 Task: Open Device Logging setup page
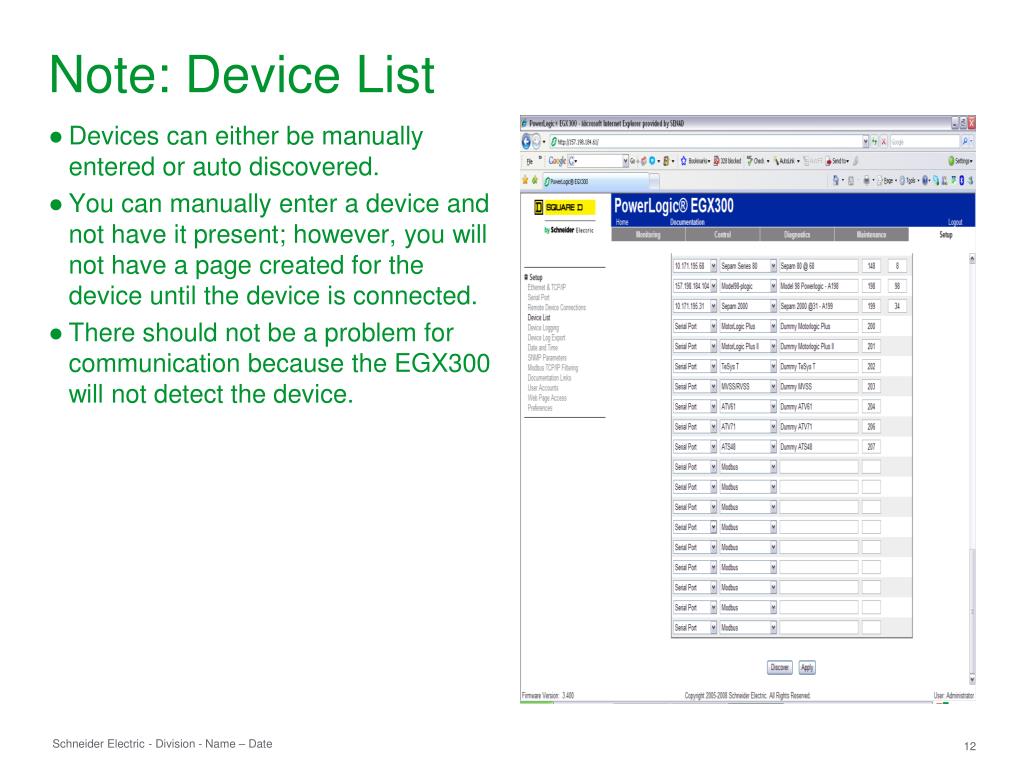pos(543,328)
